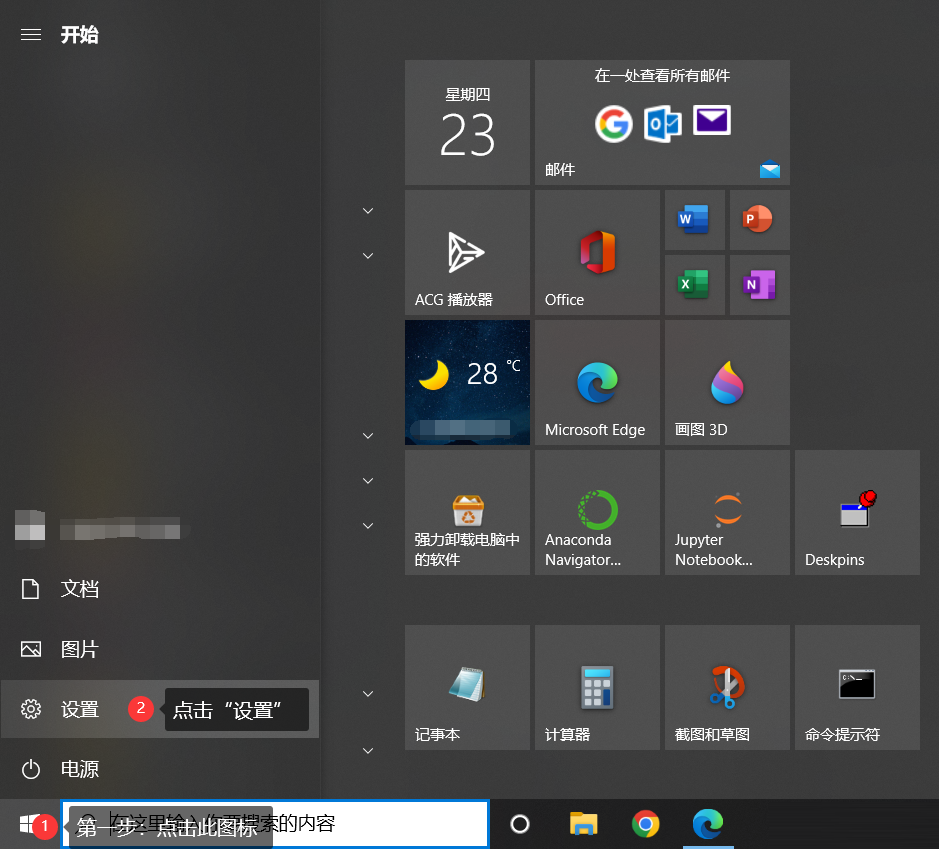
Task: Expand the chevron beside the weather tile bottom
Action: [x=368, y=436]
